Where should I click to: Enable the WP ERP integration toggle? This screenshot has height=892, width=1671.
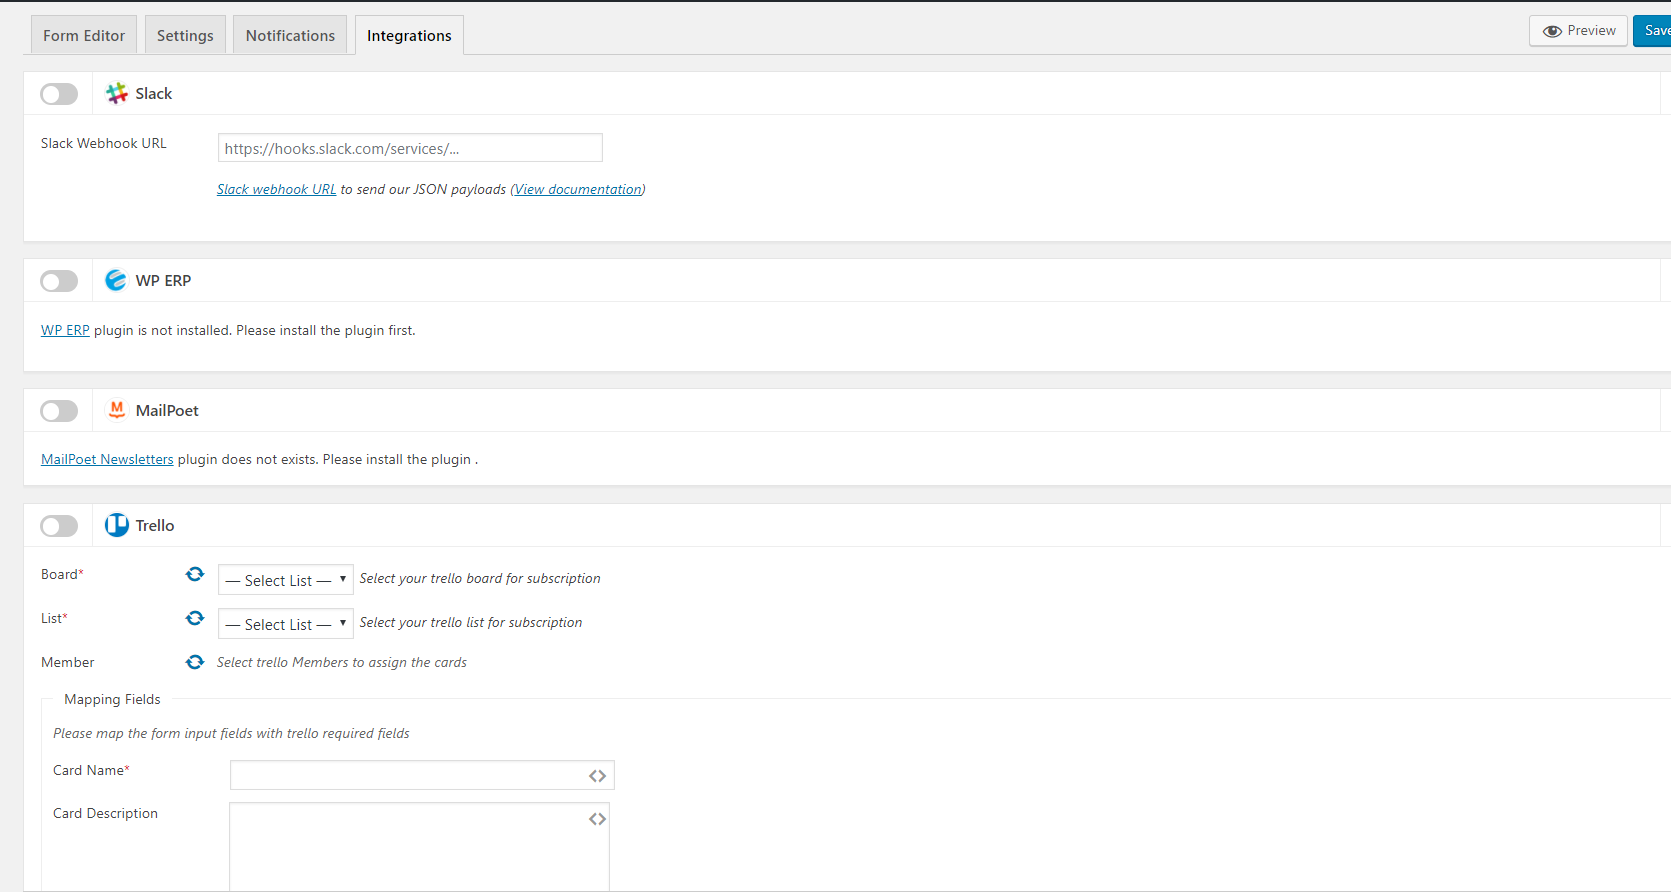pos(59,281)
